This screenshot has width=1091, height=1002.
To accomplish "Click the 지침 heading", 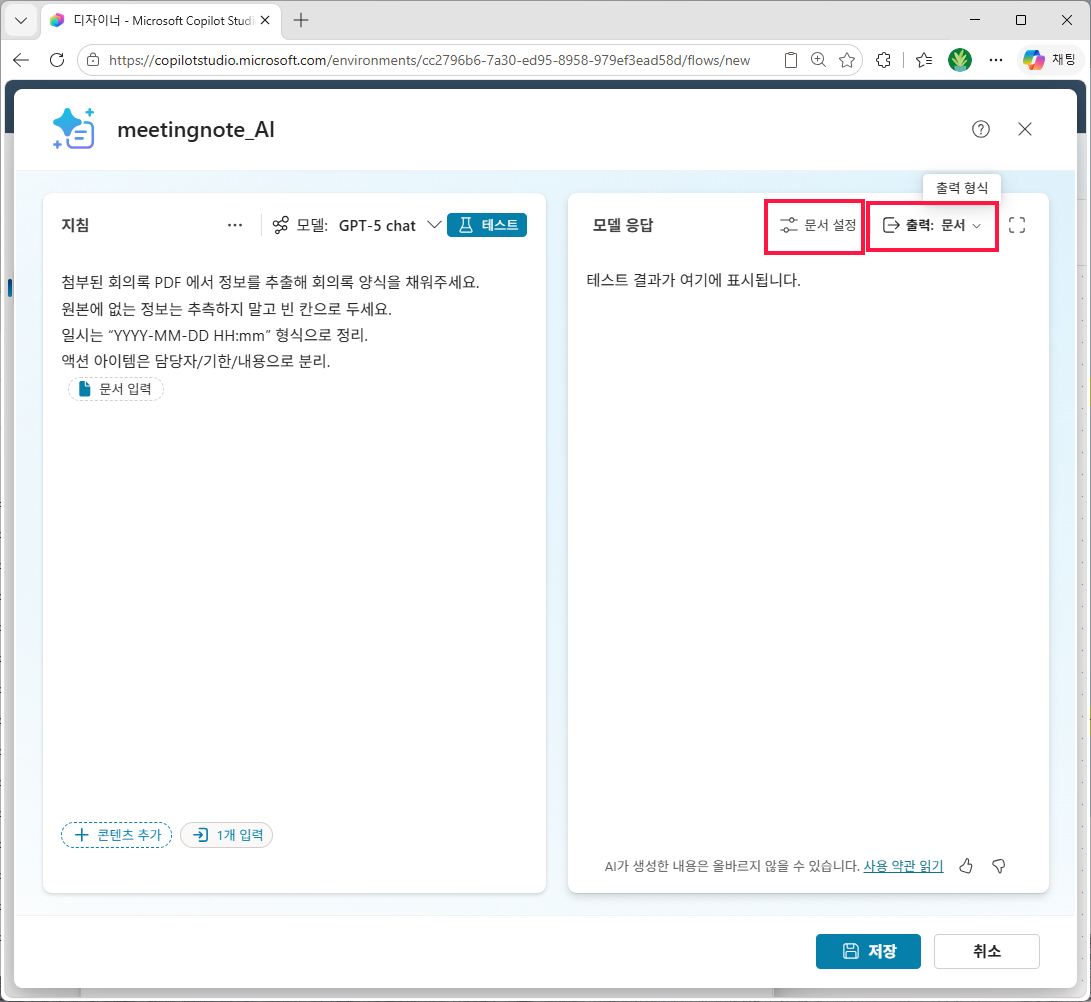I will (75, 225).
